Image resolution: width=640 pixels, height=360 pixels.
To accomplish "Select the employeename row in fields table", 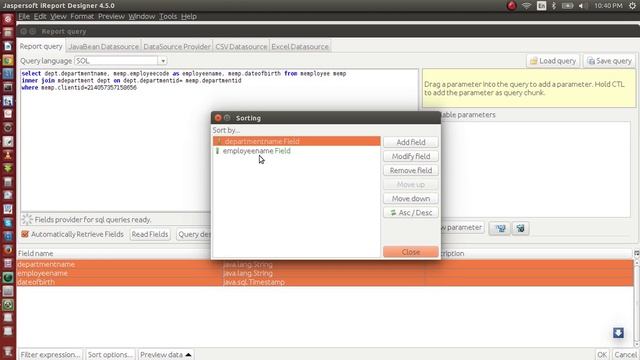I will [325, 273].
